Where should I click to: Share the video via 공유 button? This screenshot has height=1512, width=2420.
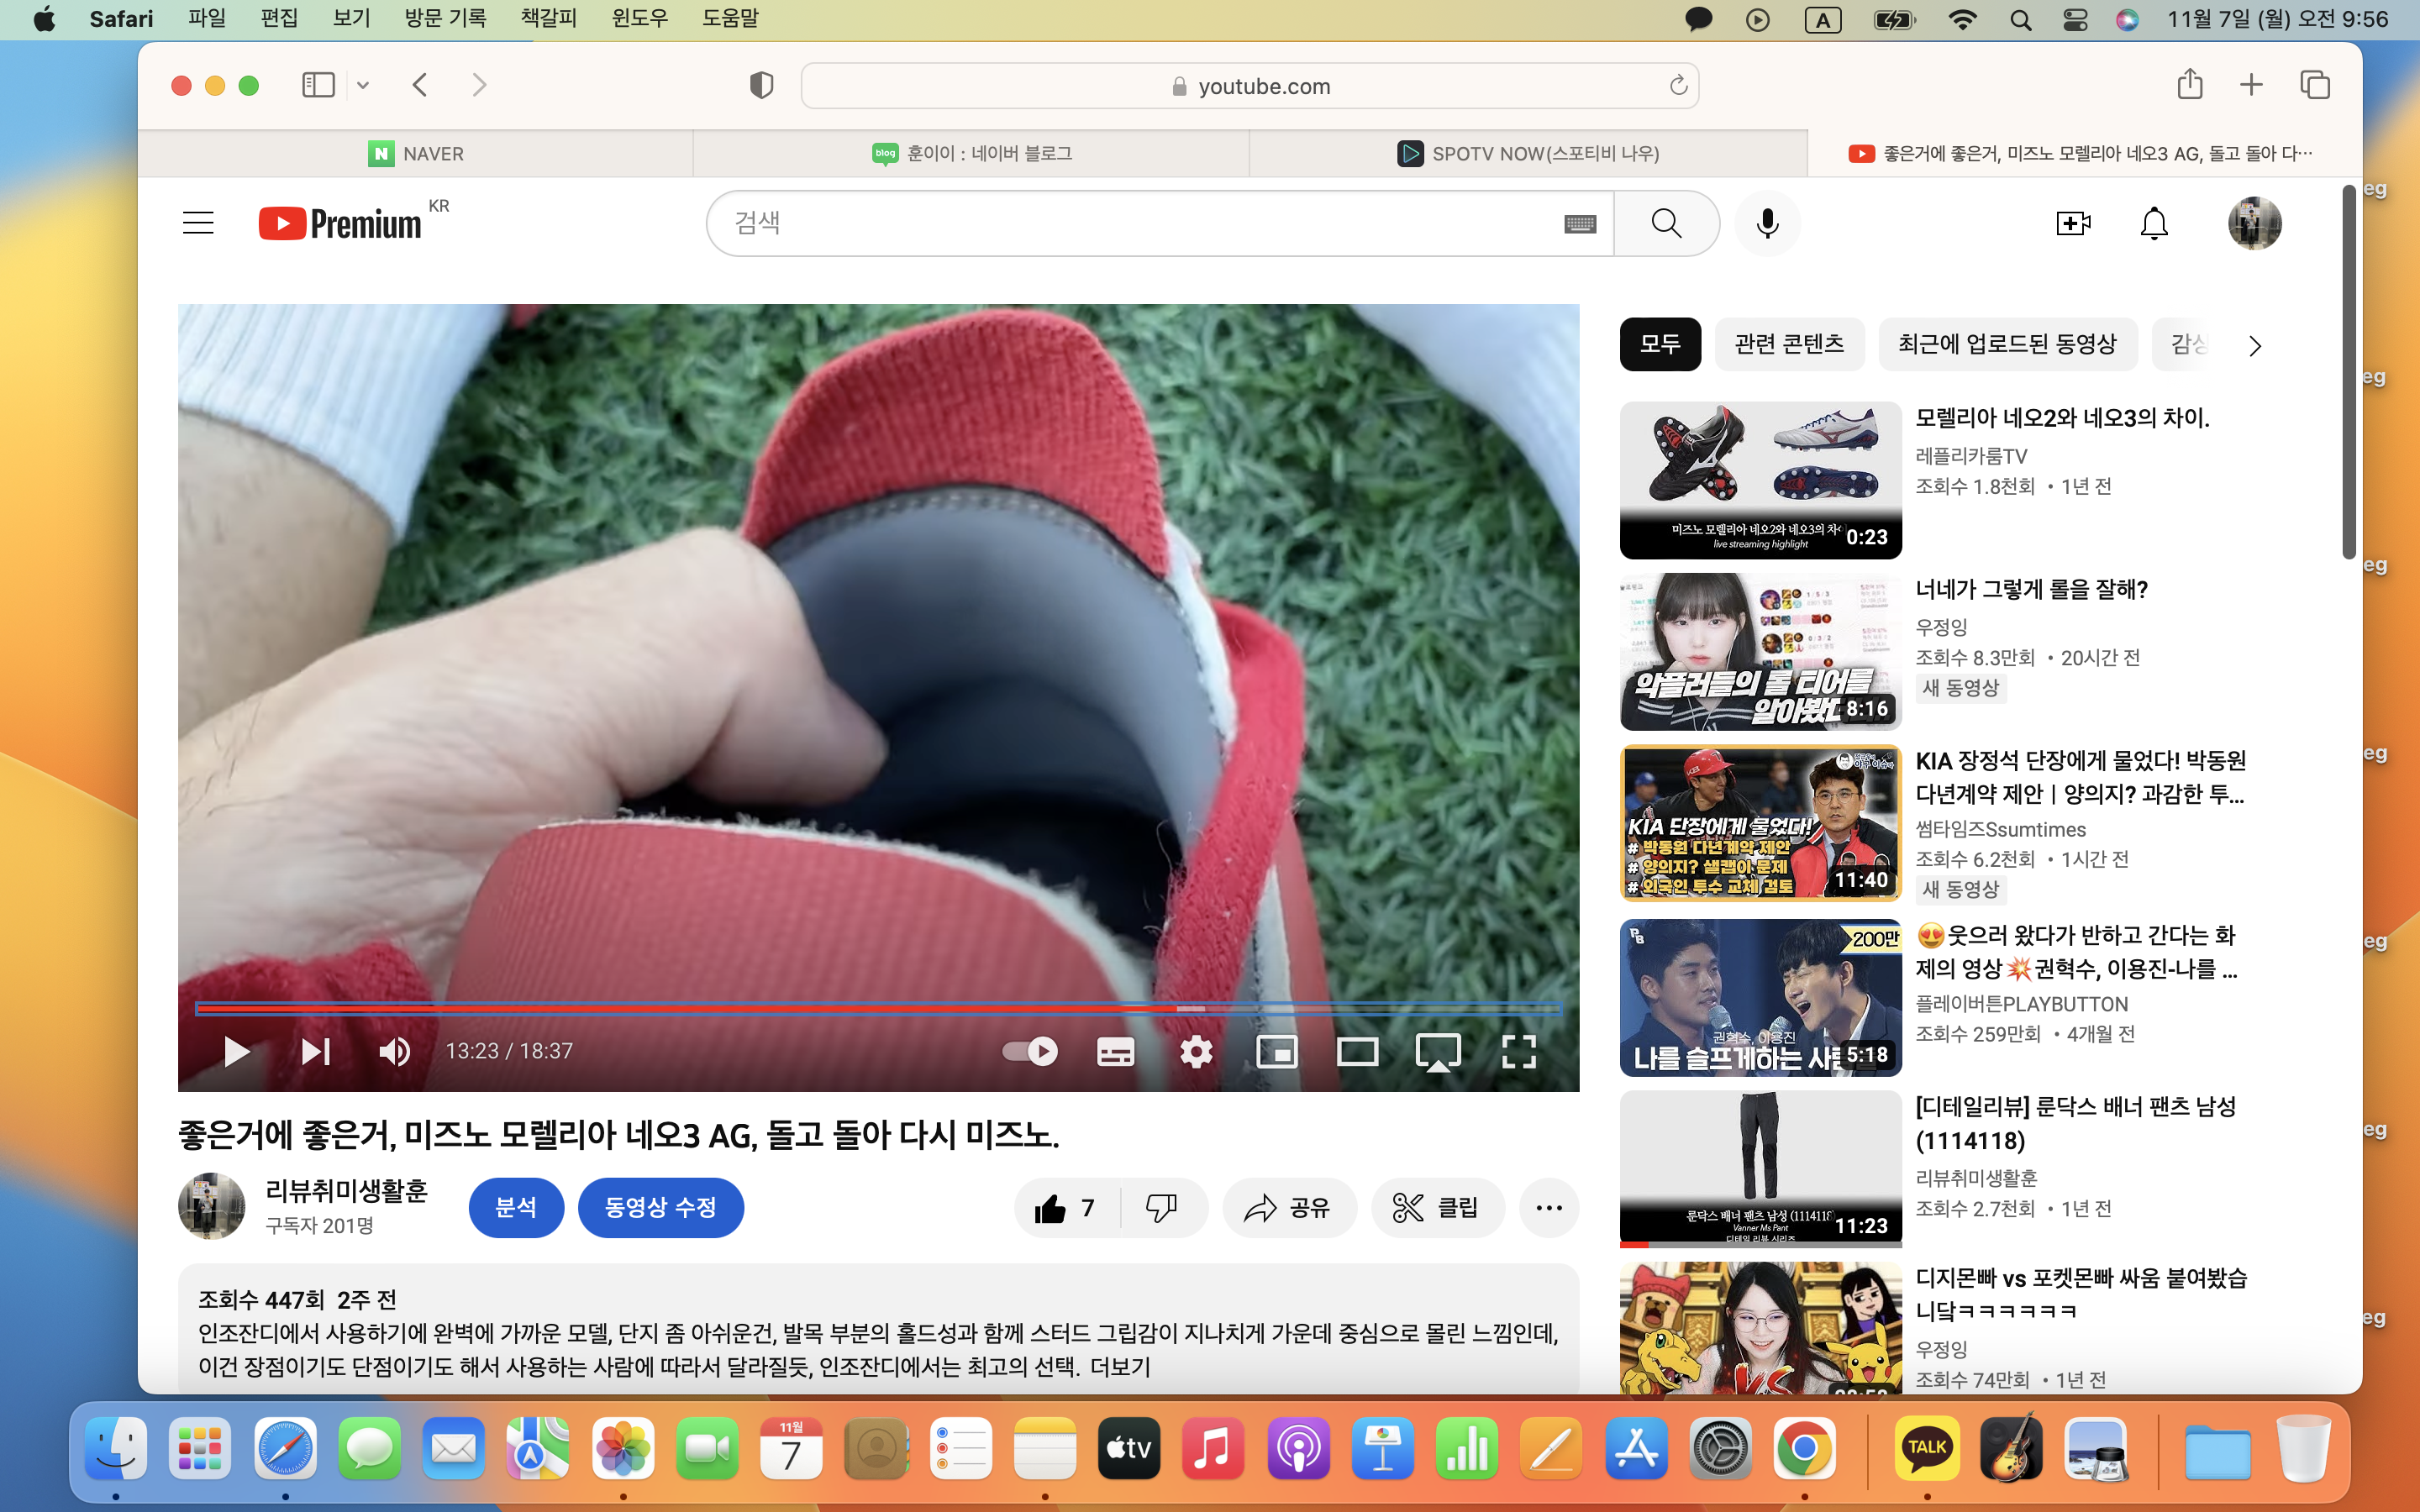[1289, 1208]
